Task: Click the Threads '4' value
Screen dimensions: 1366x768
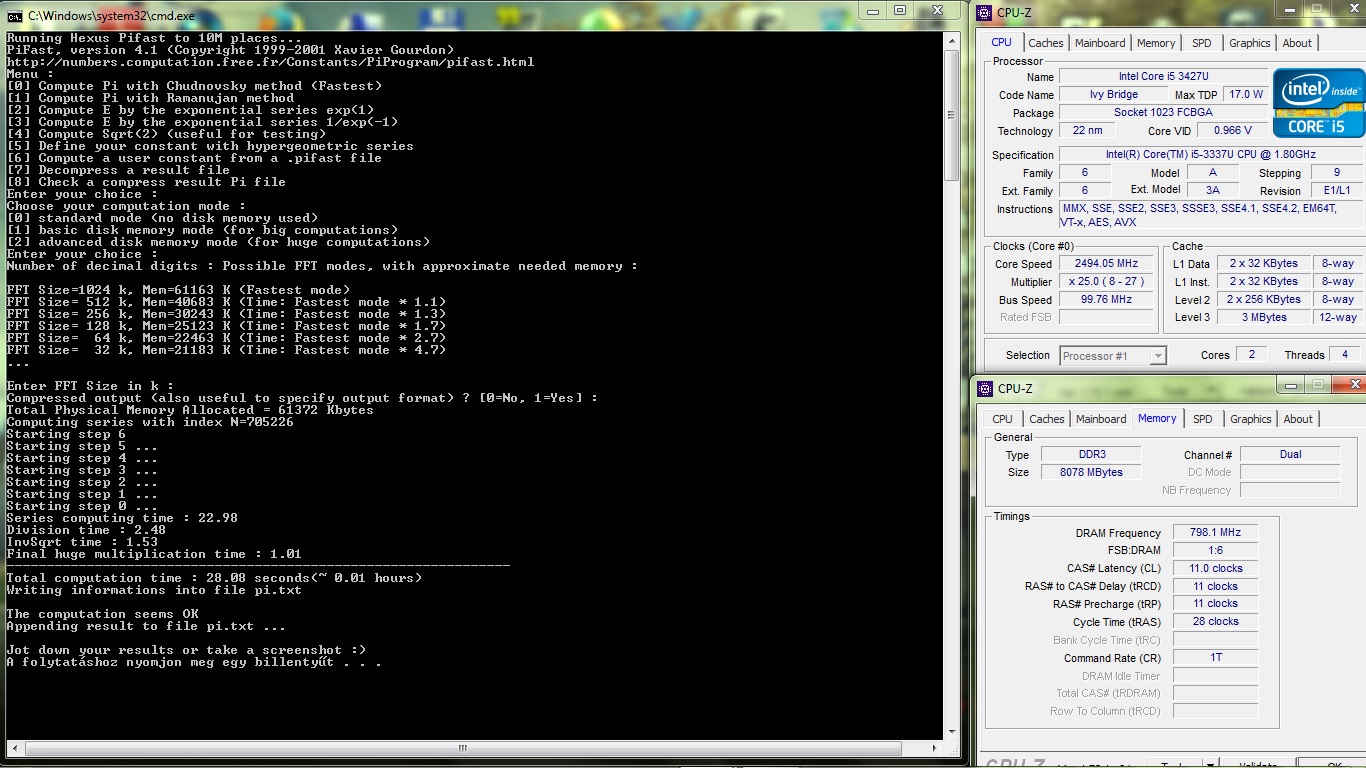Action: [1345, 355]
